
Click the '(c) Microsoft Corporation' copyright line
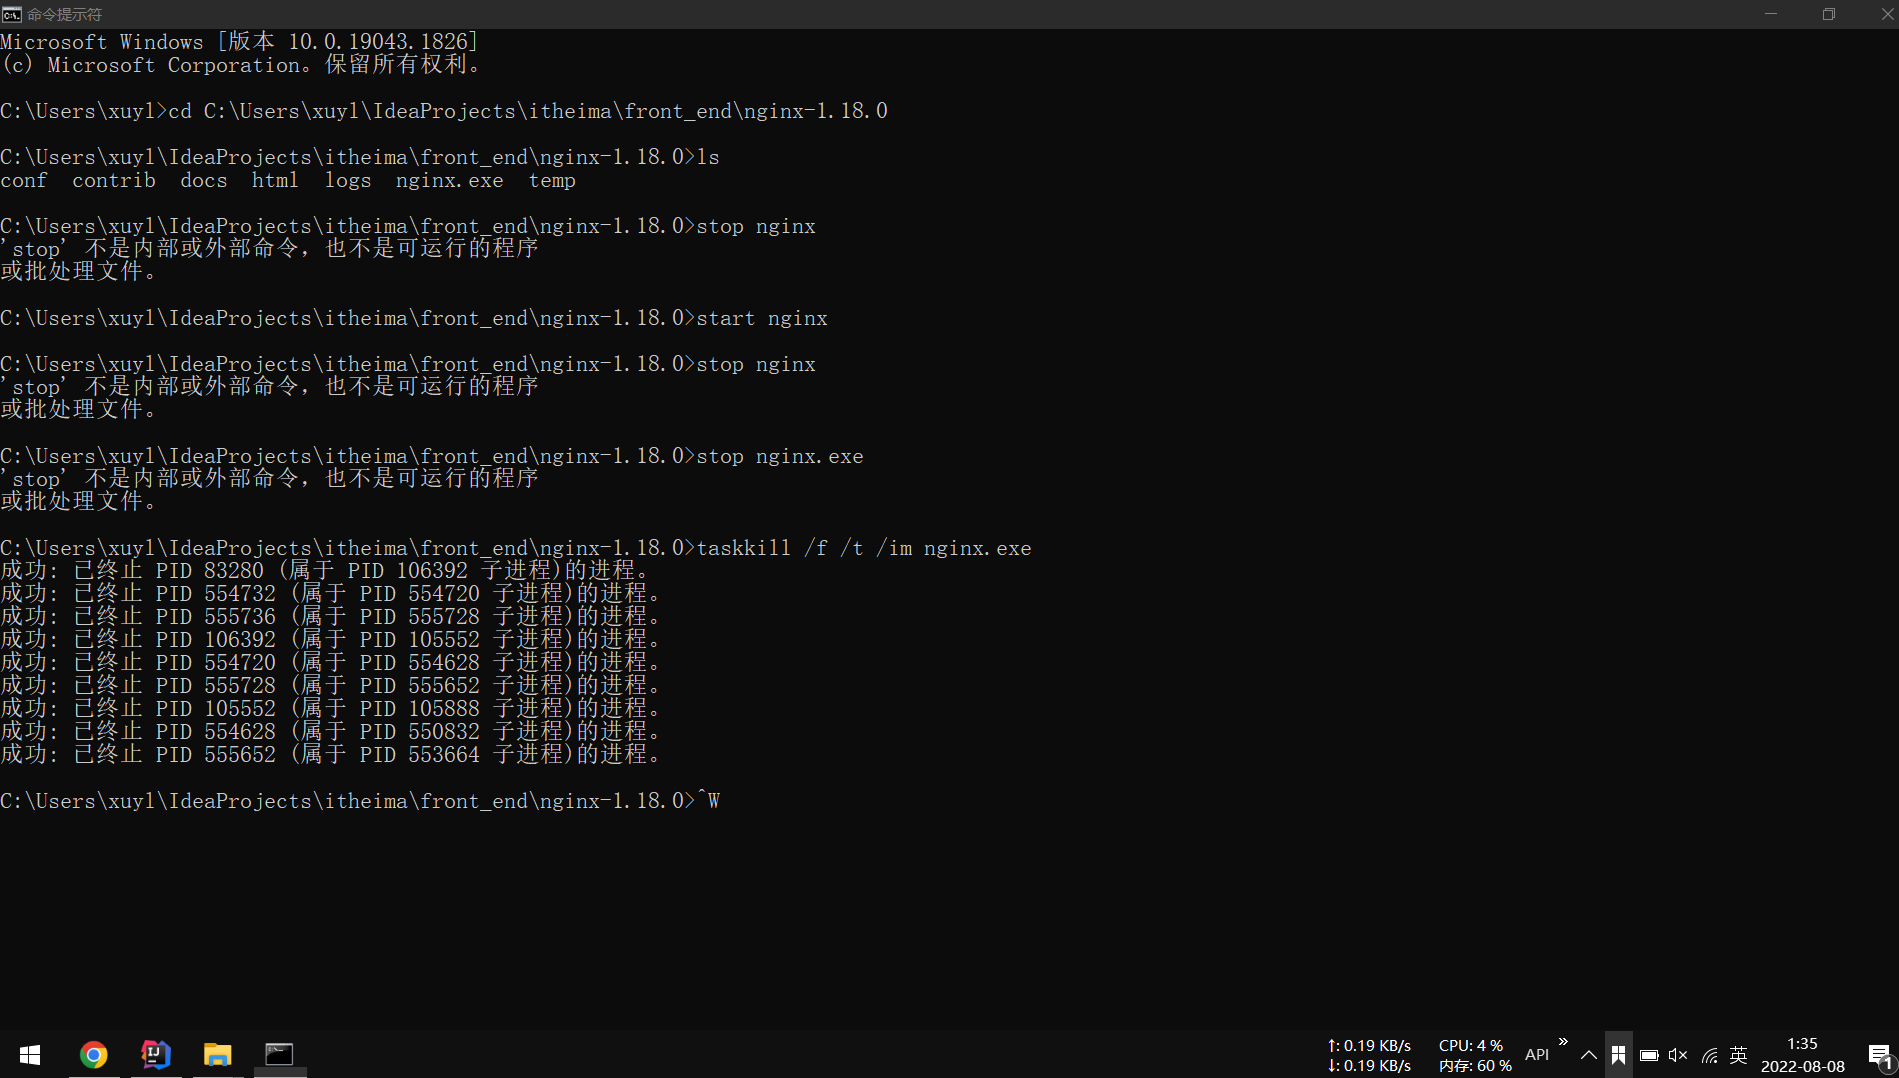(240, 64)
